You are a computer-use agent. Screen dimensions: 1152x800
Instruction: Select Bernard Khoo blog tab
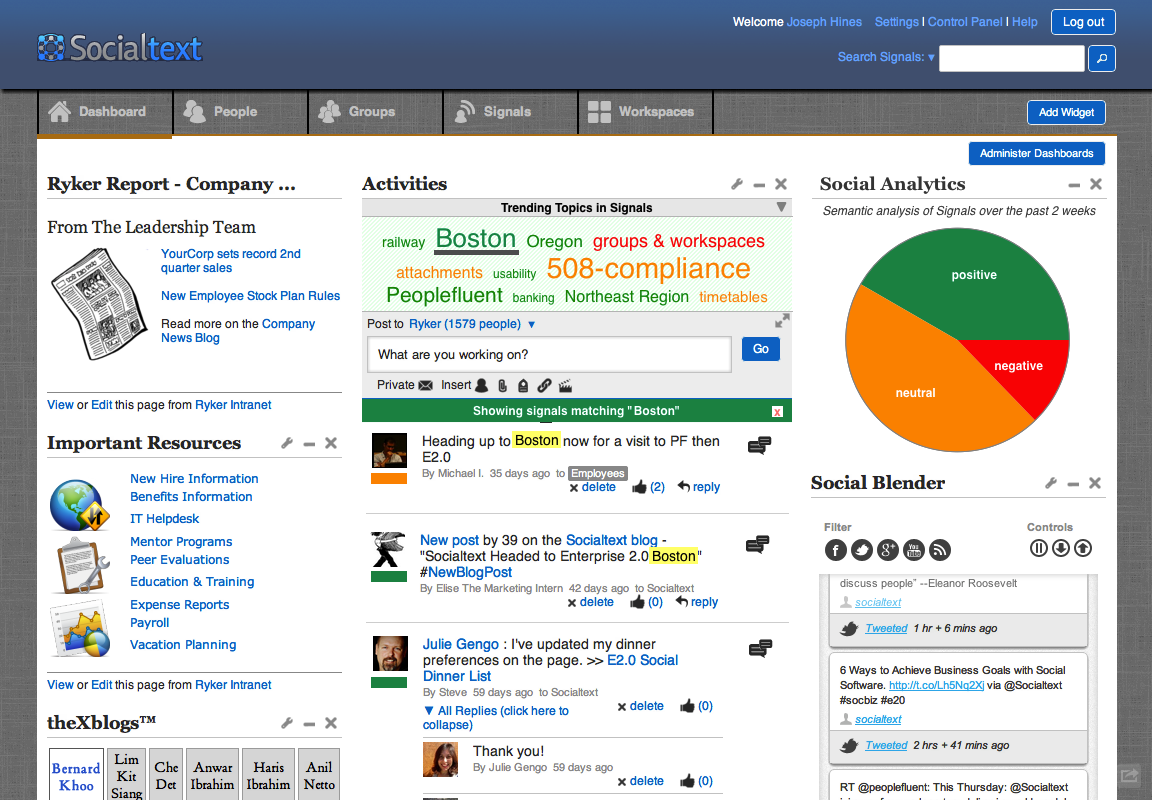(76, 776)
